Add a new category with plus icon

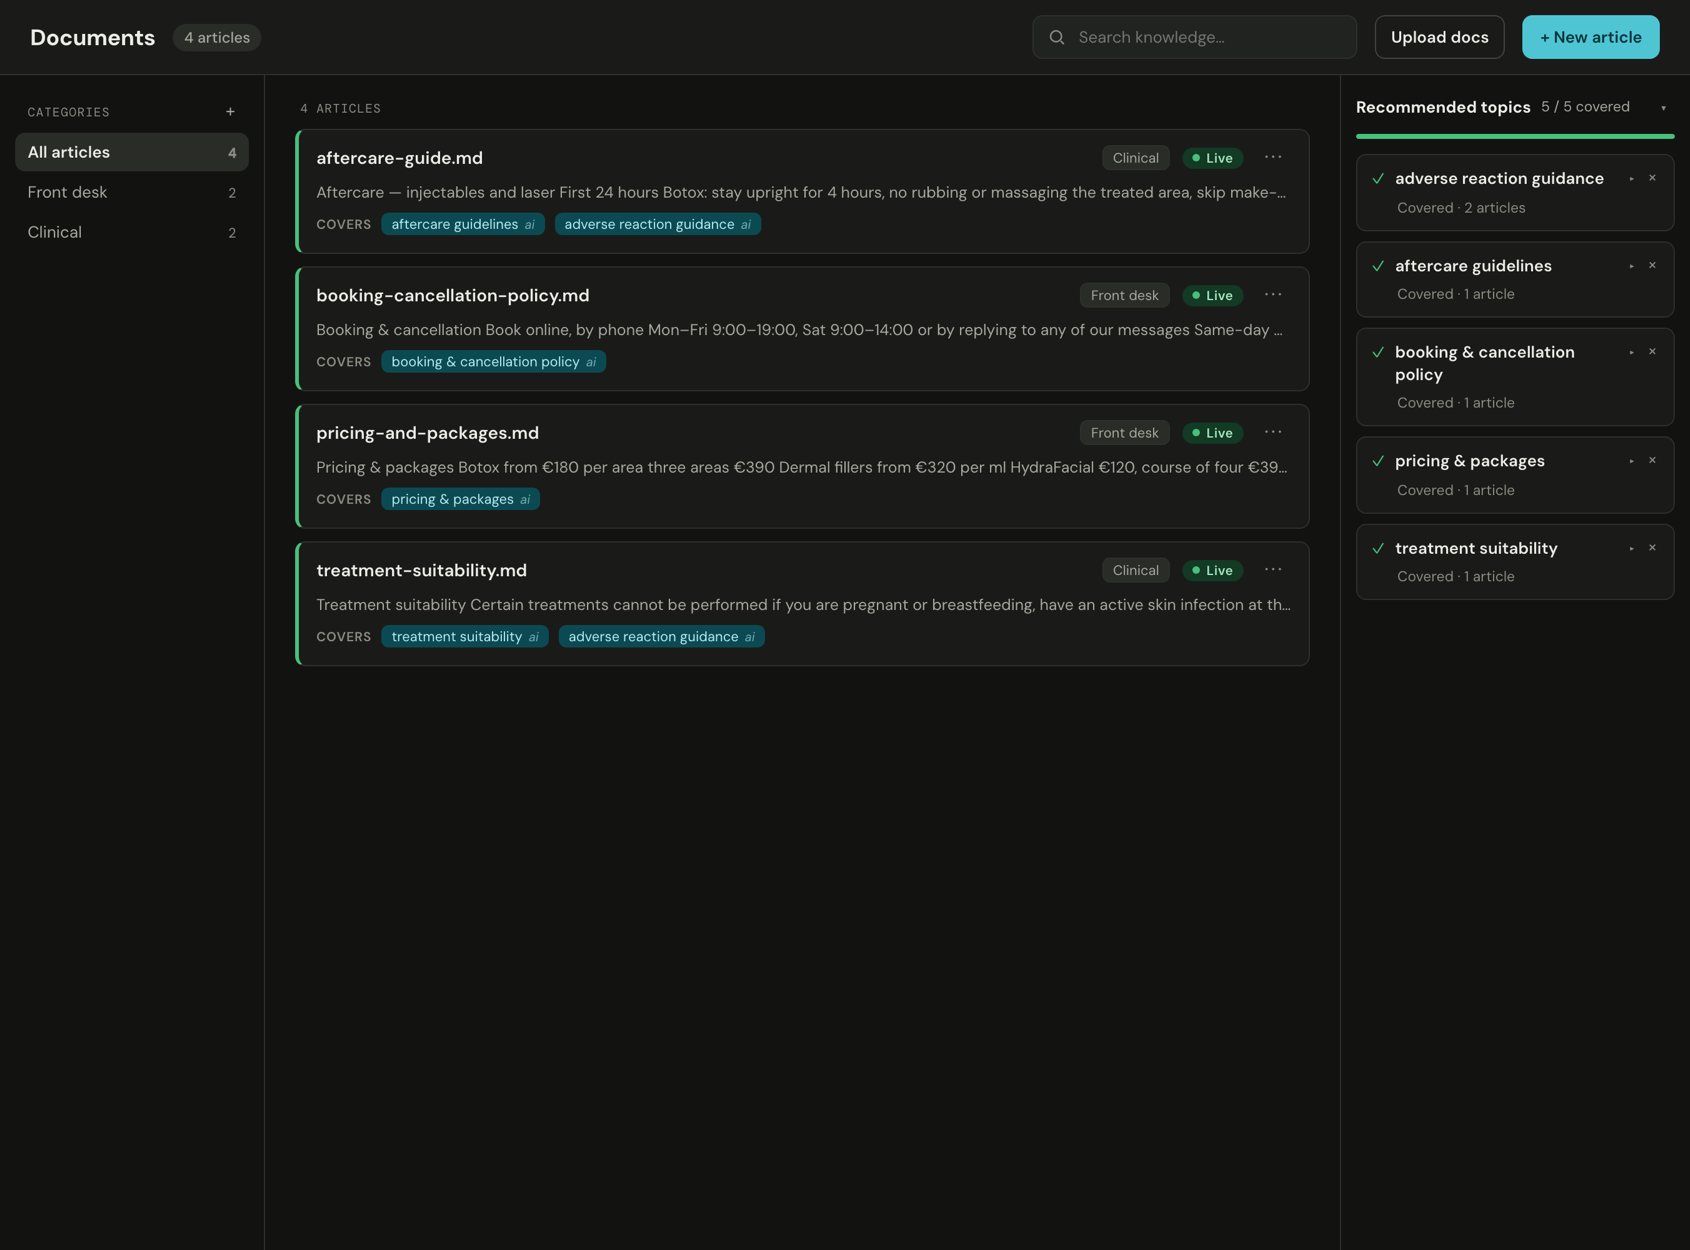[230, 112]
